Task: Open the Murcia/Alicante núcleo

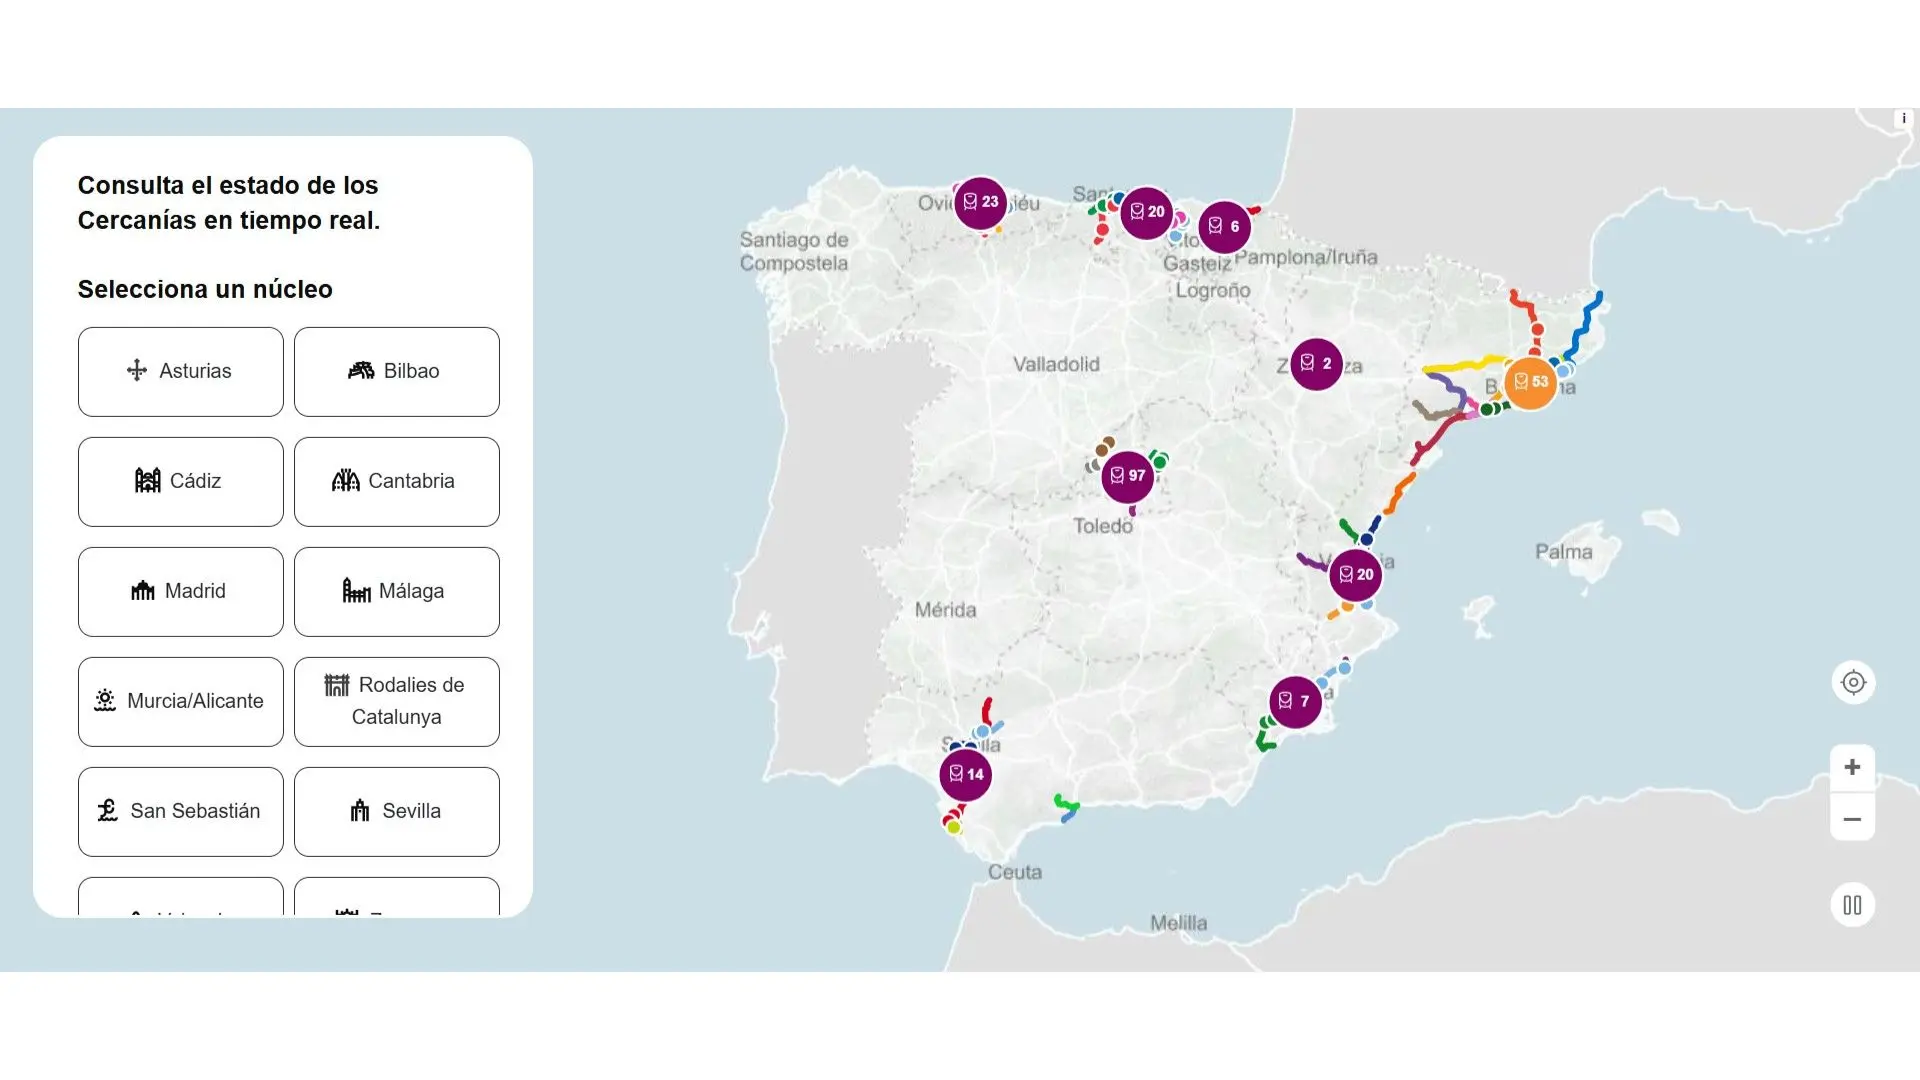Action: pos(180,701)
